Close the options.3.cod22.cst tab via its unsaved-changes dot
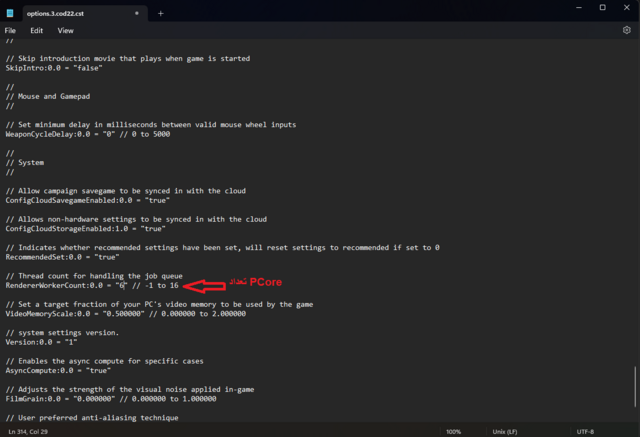The image size is (640, 437). (x=137, y=13)
